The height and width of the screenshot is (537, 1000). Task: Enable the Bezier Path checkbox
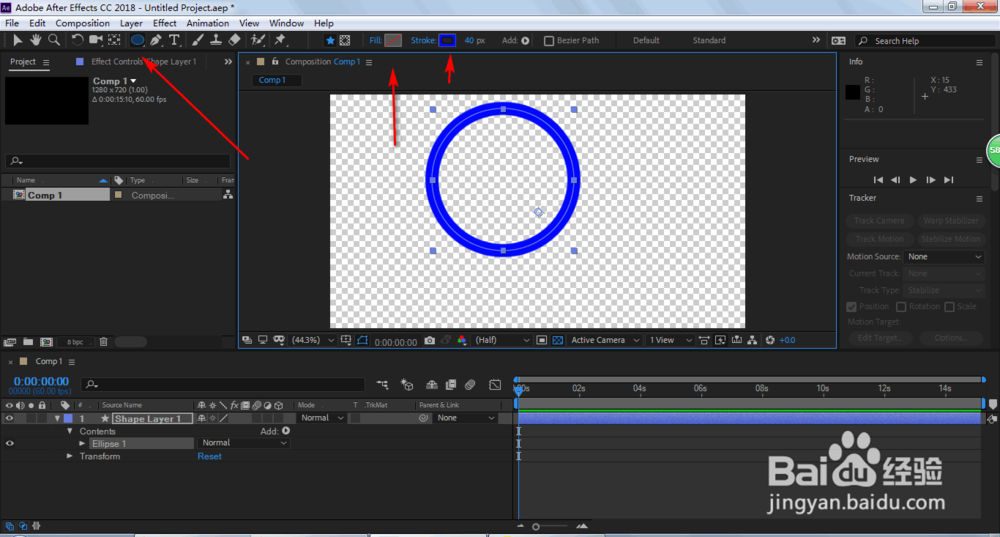pos(548,41)
